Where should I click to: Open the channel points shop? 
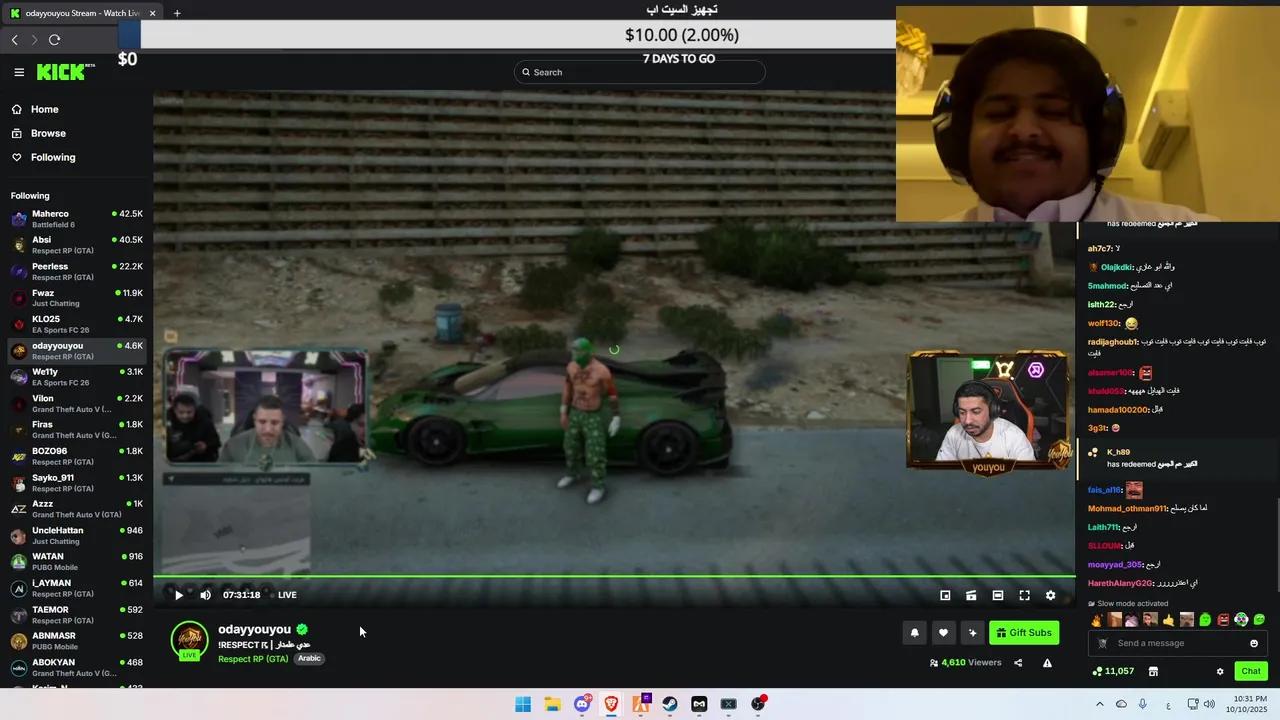(1153, 671)
